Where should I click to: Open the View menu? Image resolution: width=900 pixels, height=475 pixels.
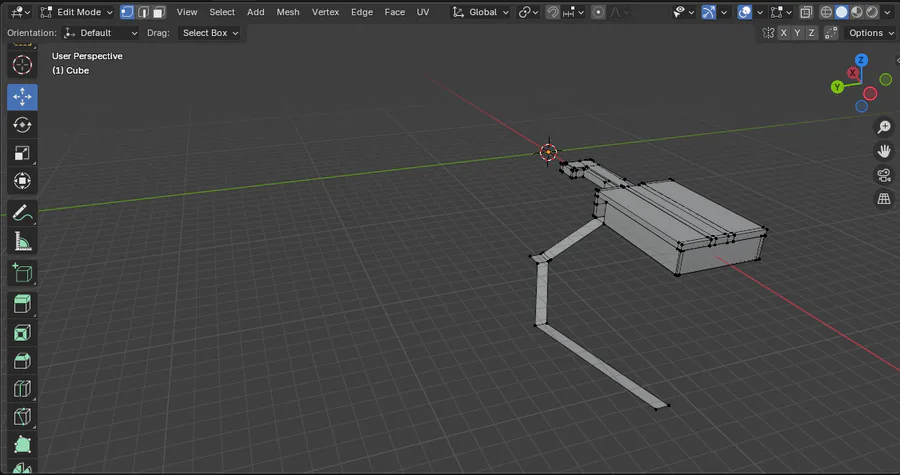click(187, 12)
